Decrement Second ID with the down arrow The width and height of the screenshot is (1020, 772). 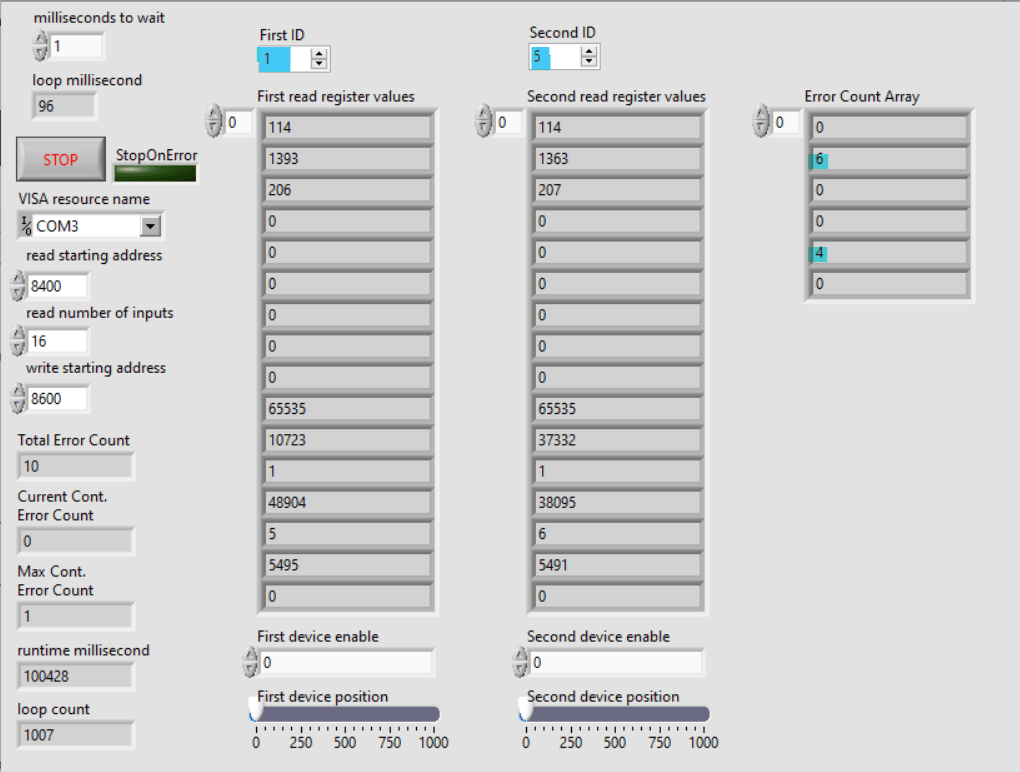tap(589, 61)
